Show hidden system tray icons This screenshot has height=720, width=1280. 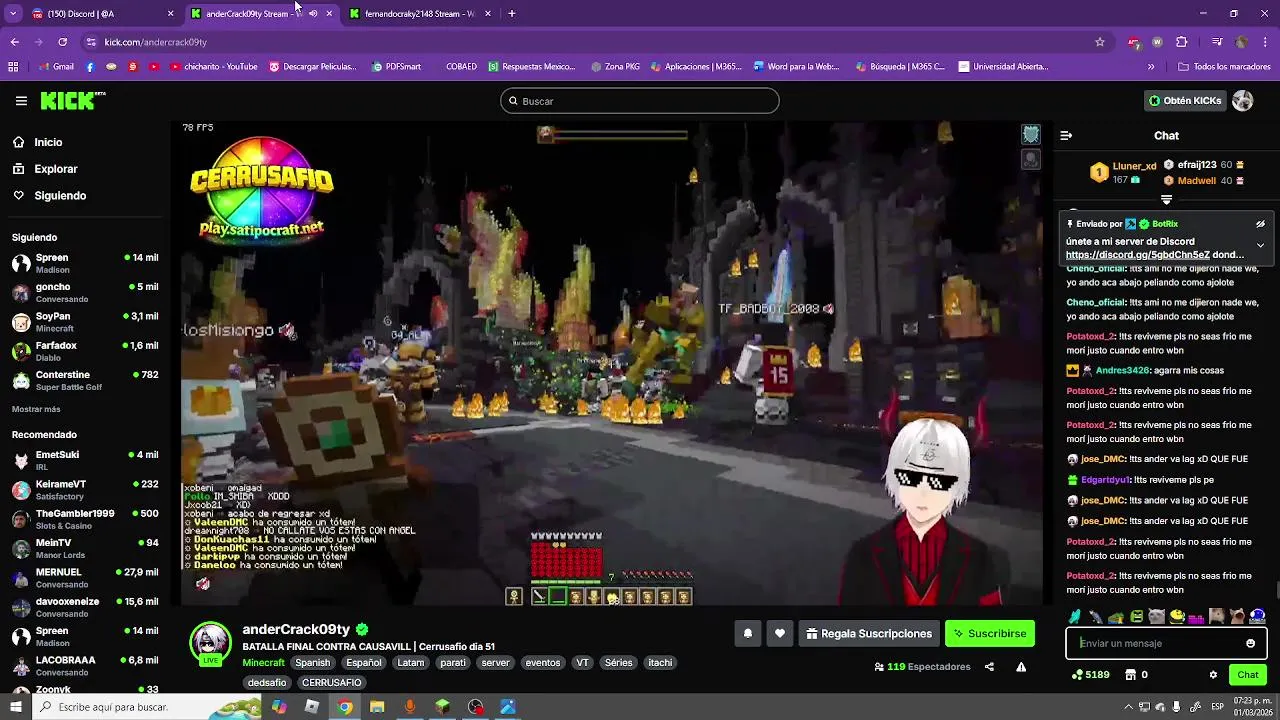pyautogui.click(x=1128, y=707)
